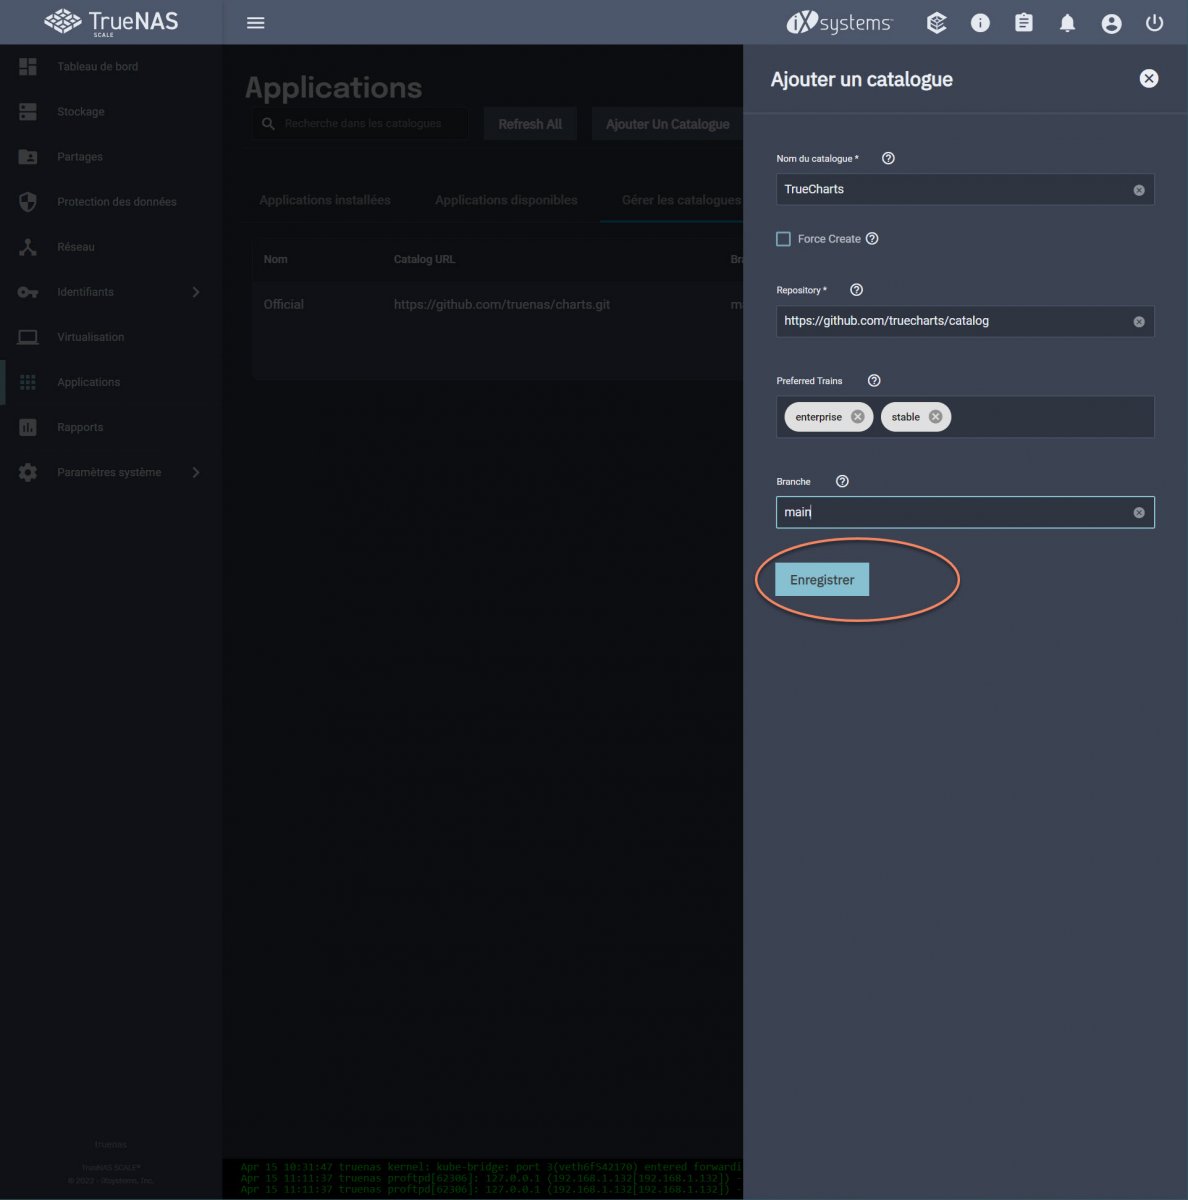Click the Enregistrer button
Image resolution: width=1188 pixels, height=1200 pixels.
pyautogui.click(x=822, y=580)
